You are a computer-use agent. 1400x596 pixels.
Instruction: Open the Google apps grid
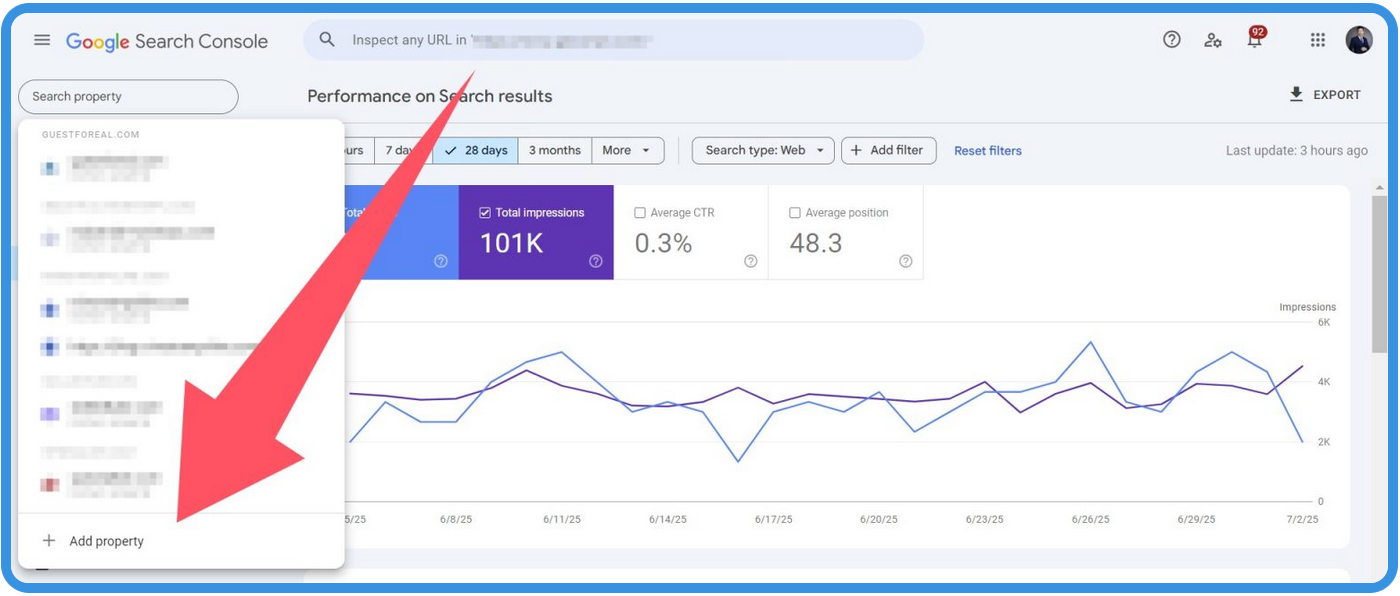click(1317, 40)
